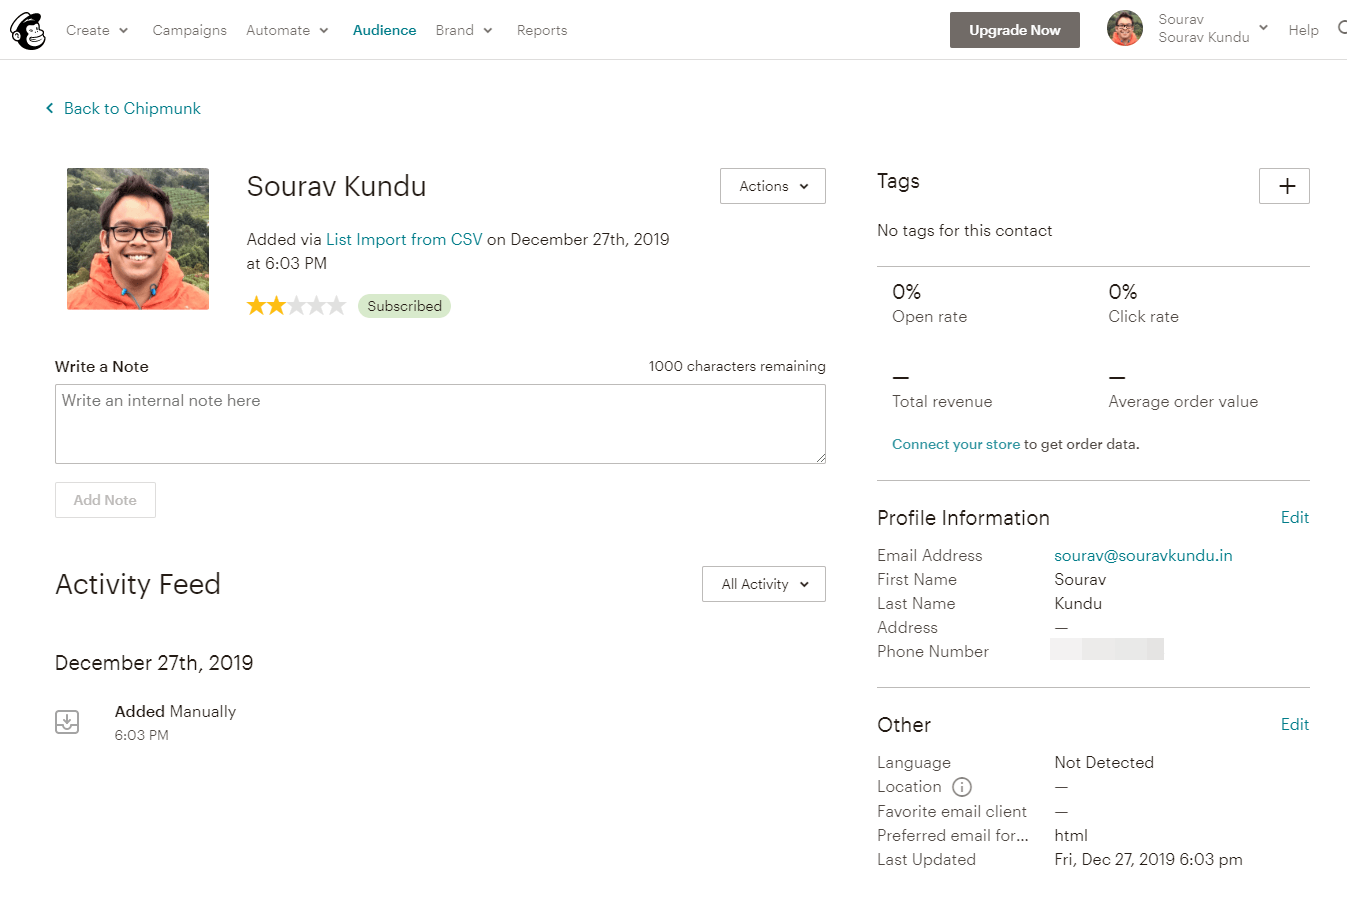Click the html preferred format value
Screen dimensions: 1347x897
point(1071,835)
